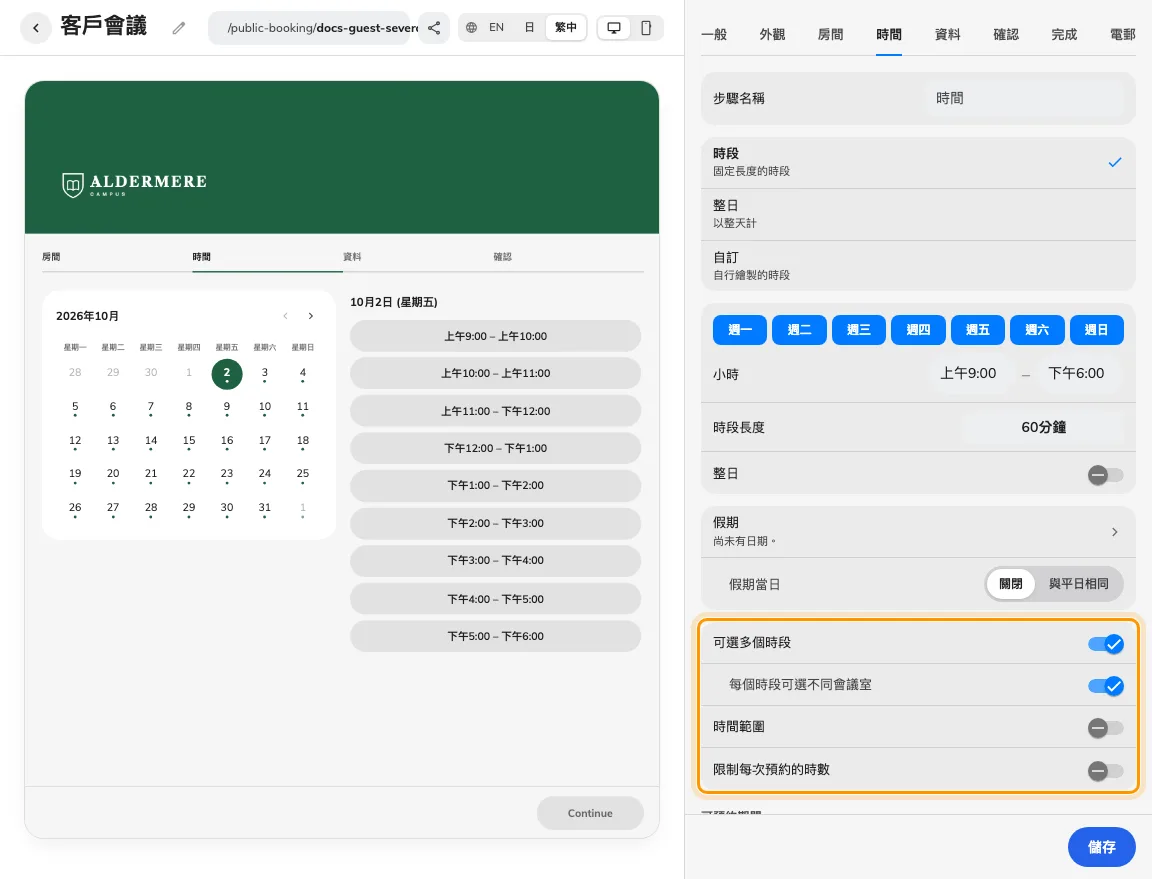Select 日 Japanese language option
The height and width of the screenshot is (879, 1152).
point(529,27)
